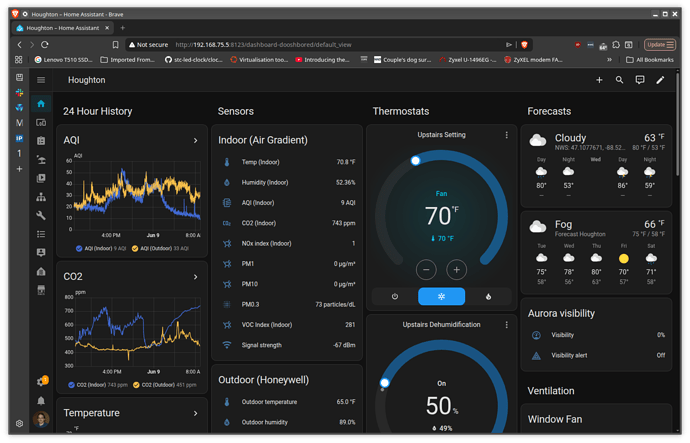Toggle AQI (Indoor) legend checkbox

pos(79,249)
